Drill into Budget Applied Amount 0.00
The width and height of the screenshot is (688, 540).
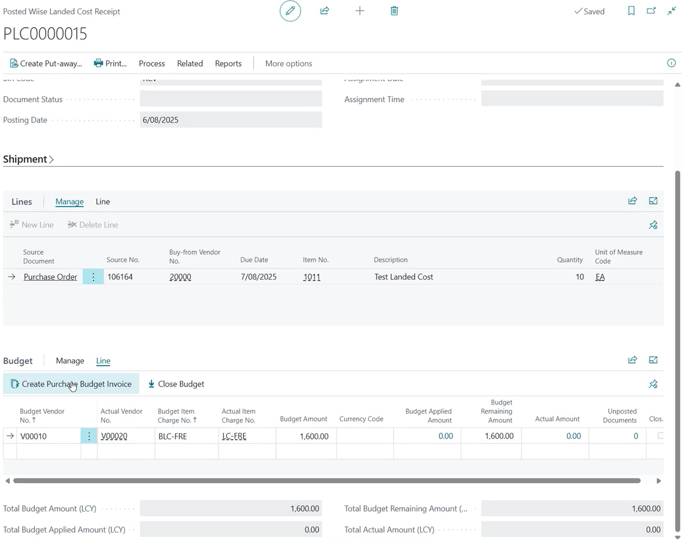tap(445, 436)
